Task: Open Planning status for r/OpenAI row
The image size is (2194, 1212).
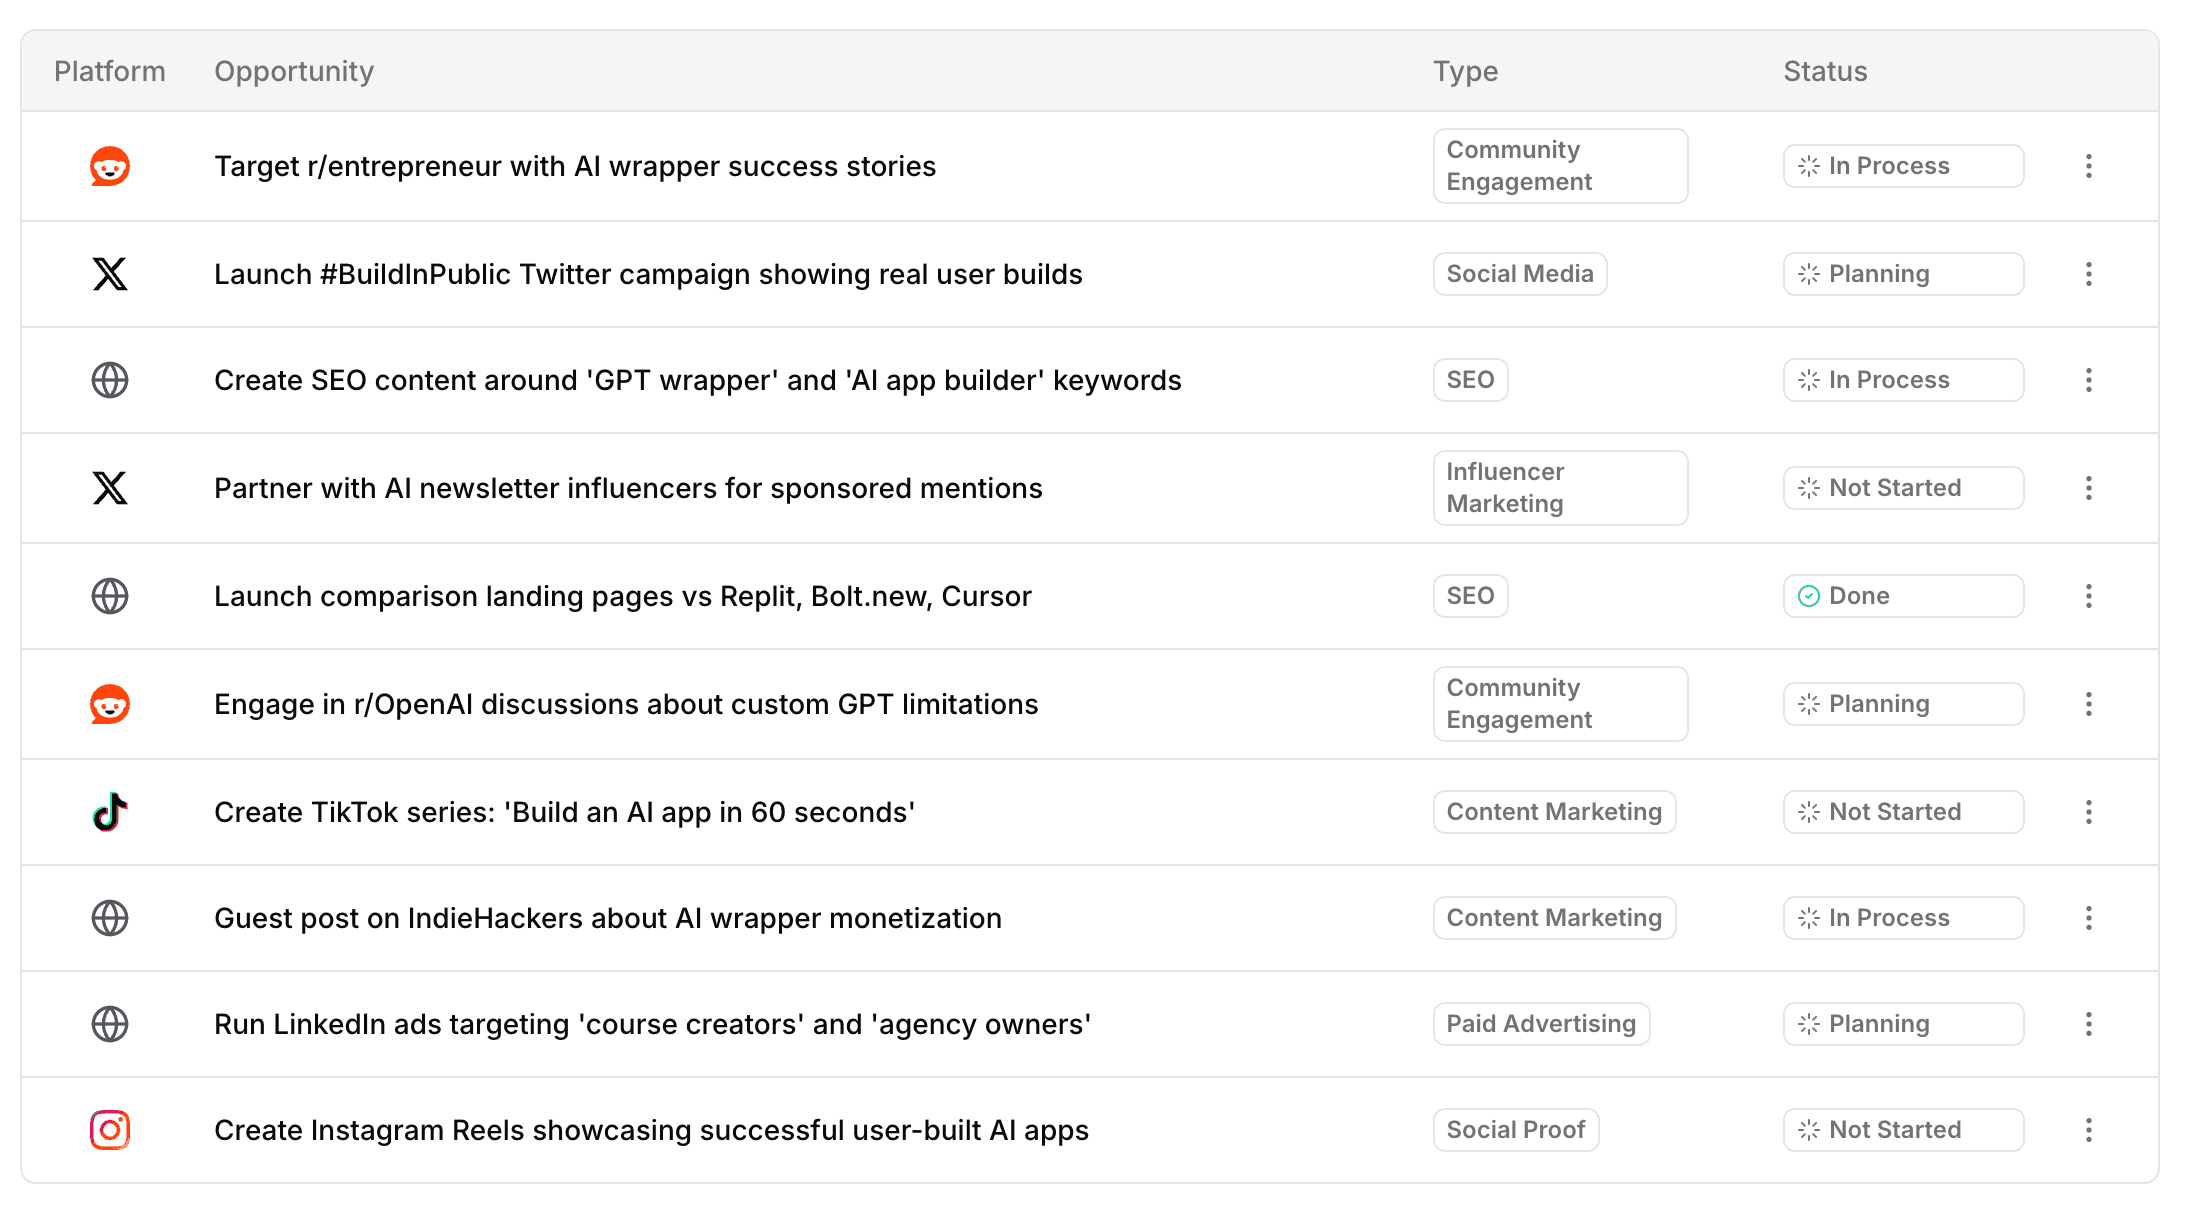Action: (1903, 704)
